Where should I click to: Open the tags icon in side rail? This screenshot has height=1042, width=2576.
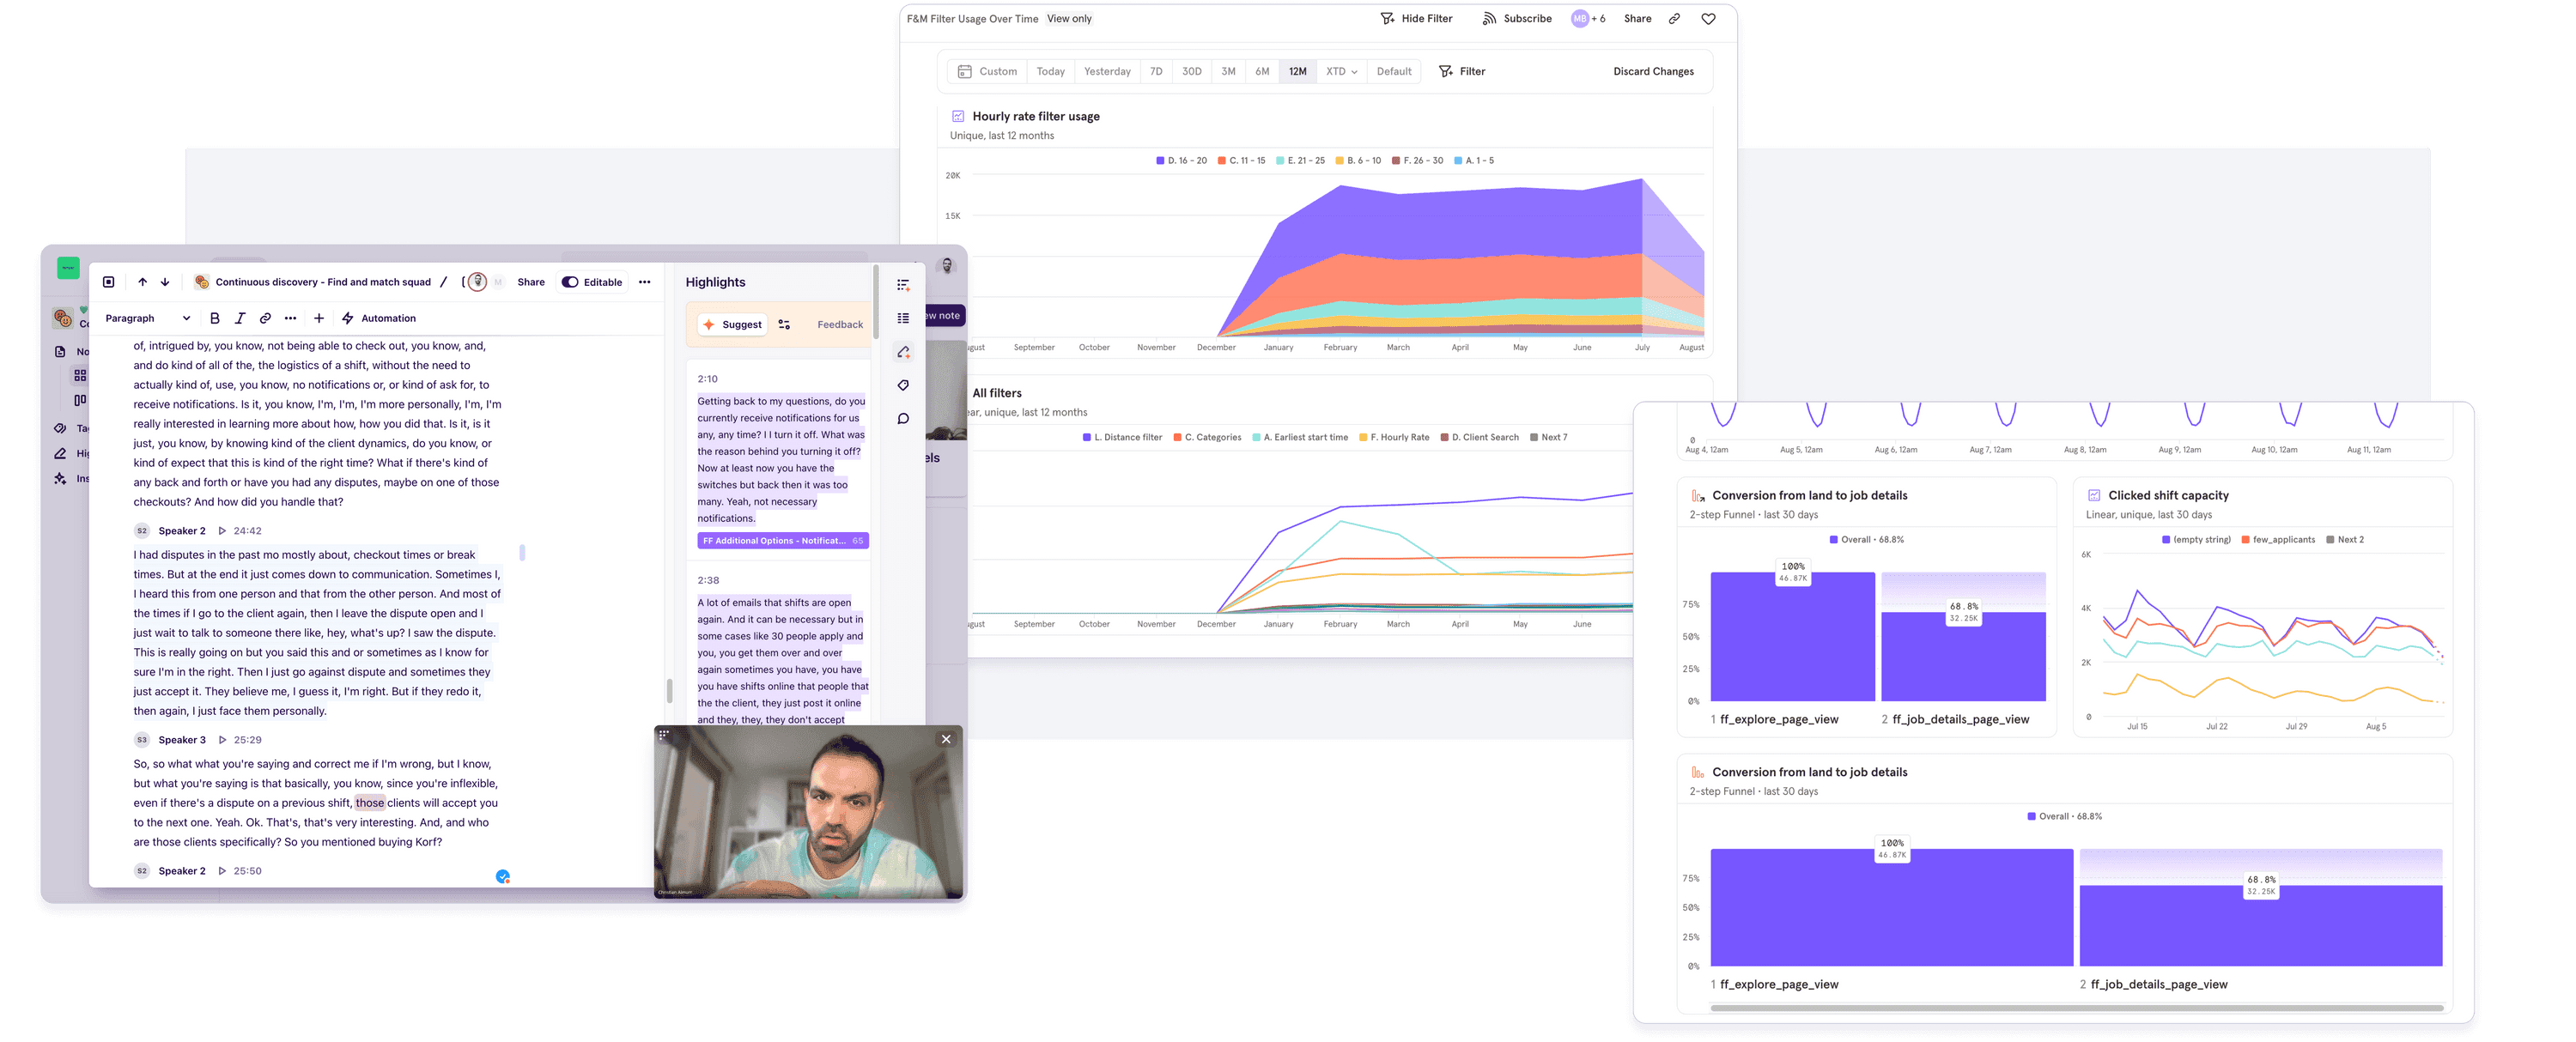pos(903,385)
